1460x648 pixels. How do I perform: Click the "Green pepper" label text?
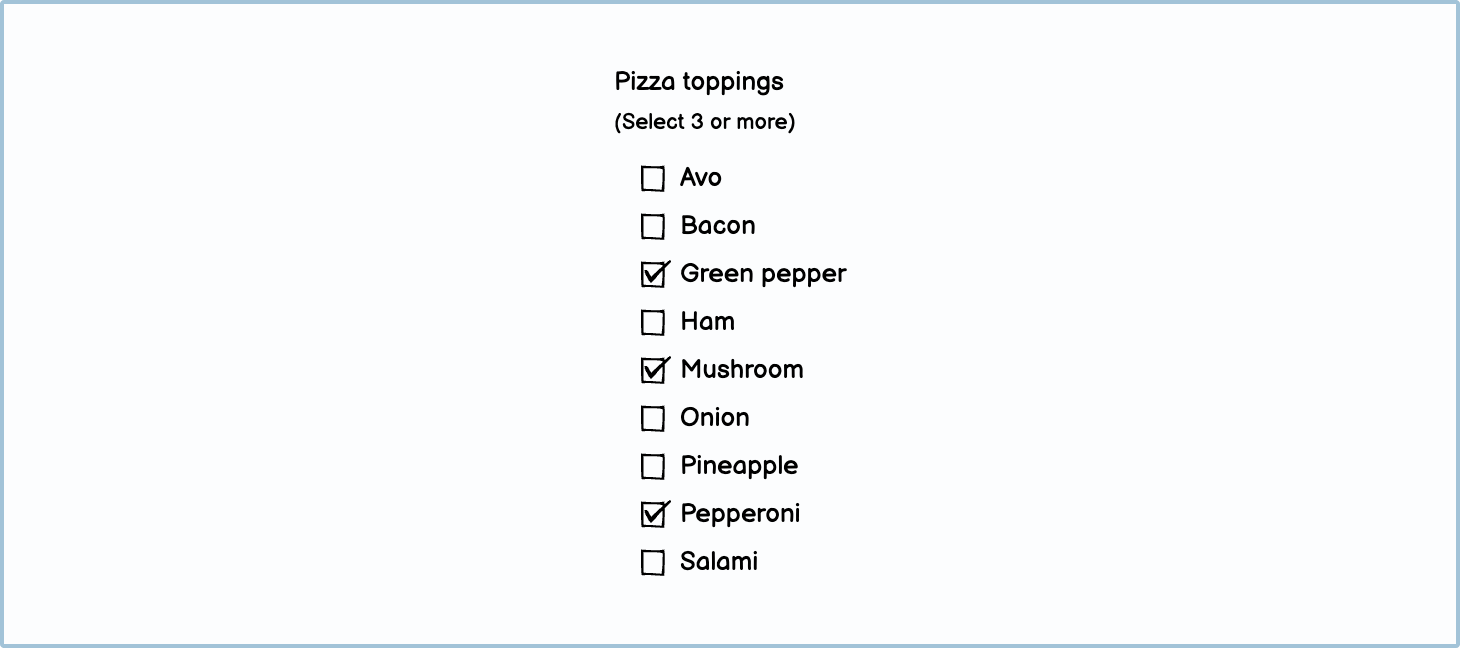point(763,274)
